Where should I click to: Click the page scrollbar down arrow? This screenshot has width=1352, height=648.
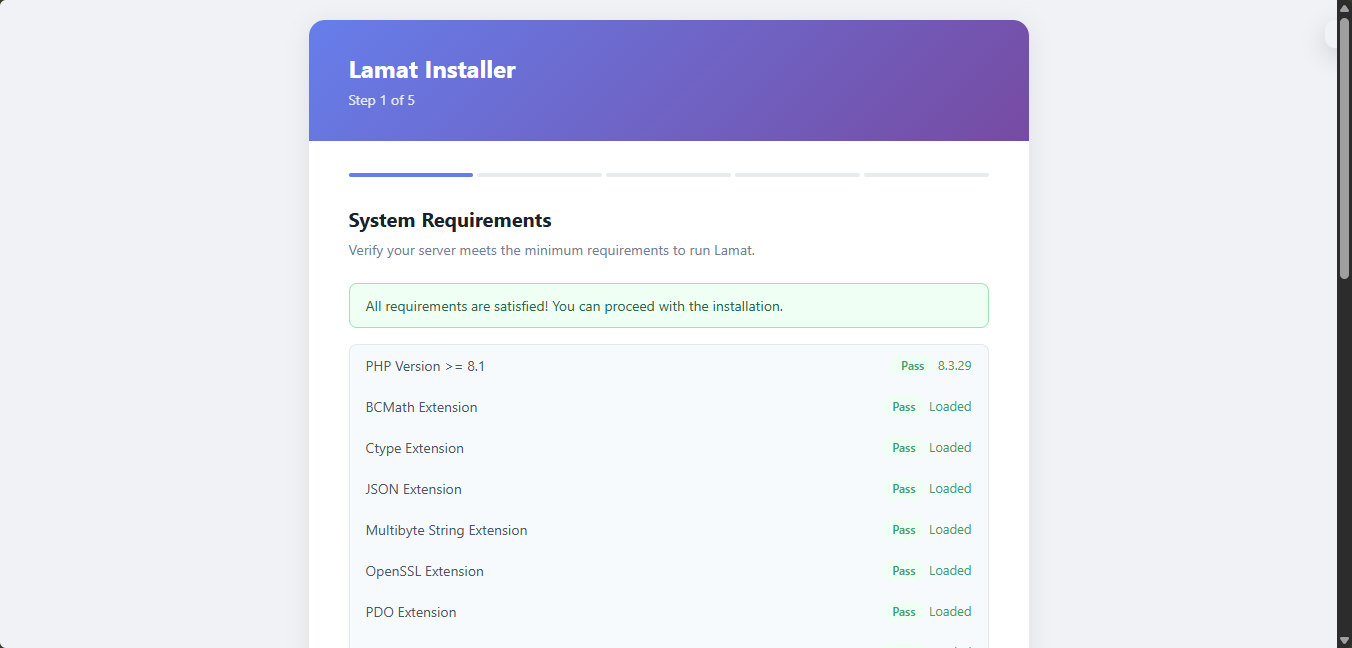[1344, 640]
